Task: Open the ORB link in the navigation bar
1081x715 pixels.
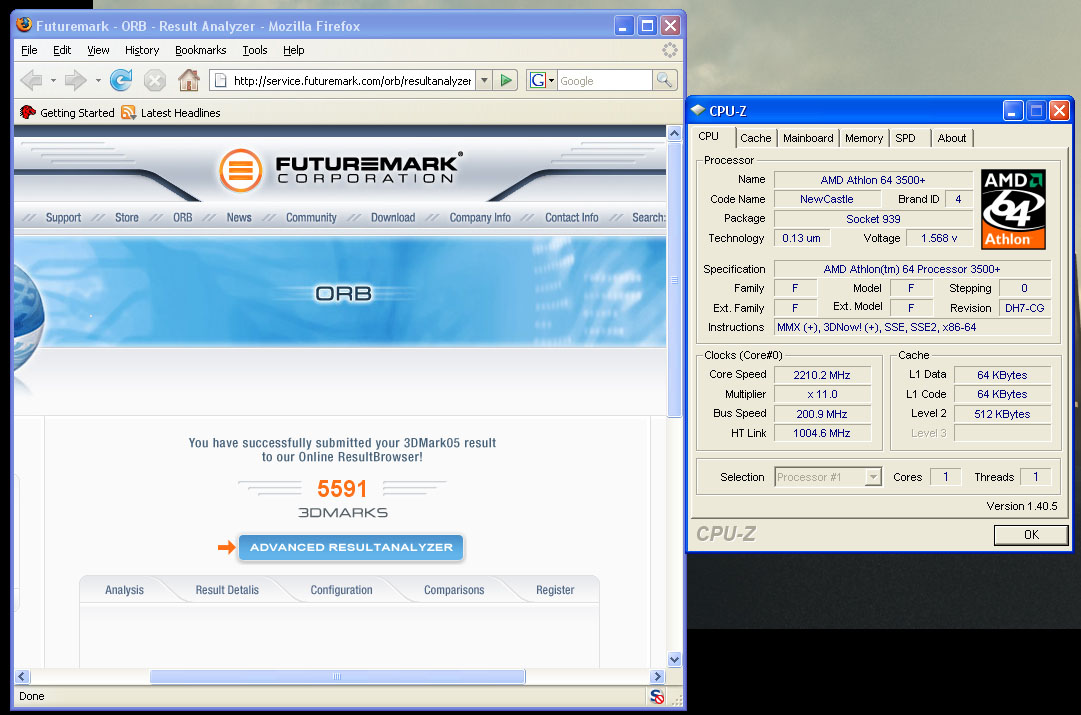Action: coord(183,218)
